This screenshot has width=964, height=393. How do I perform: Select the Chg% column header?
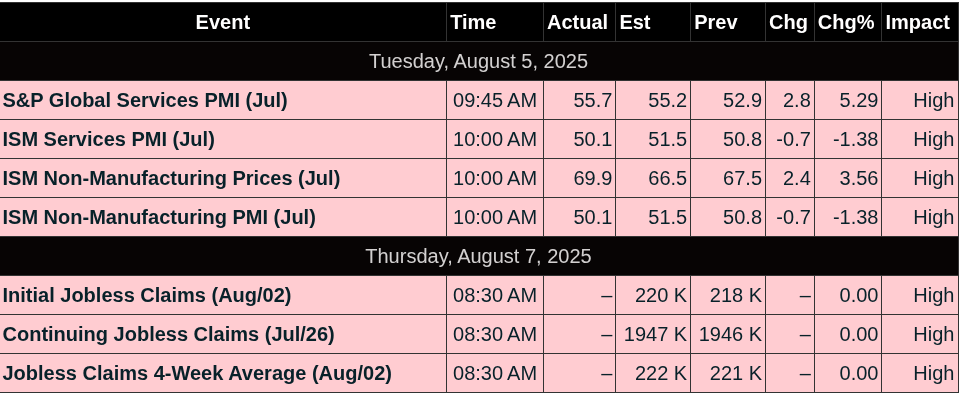(848, 22)
